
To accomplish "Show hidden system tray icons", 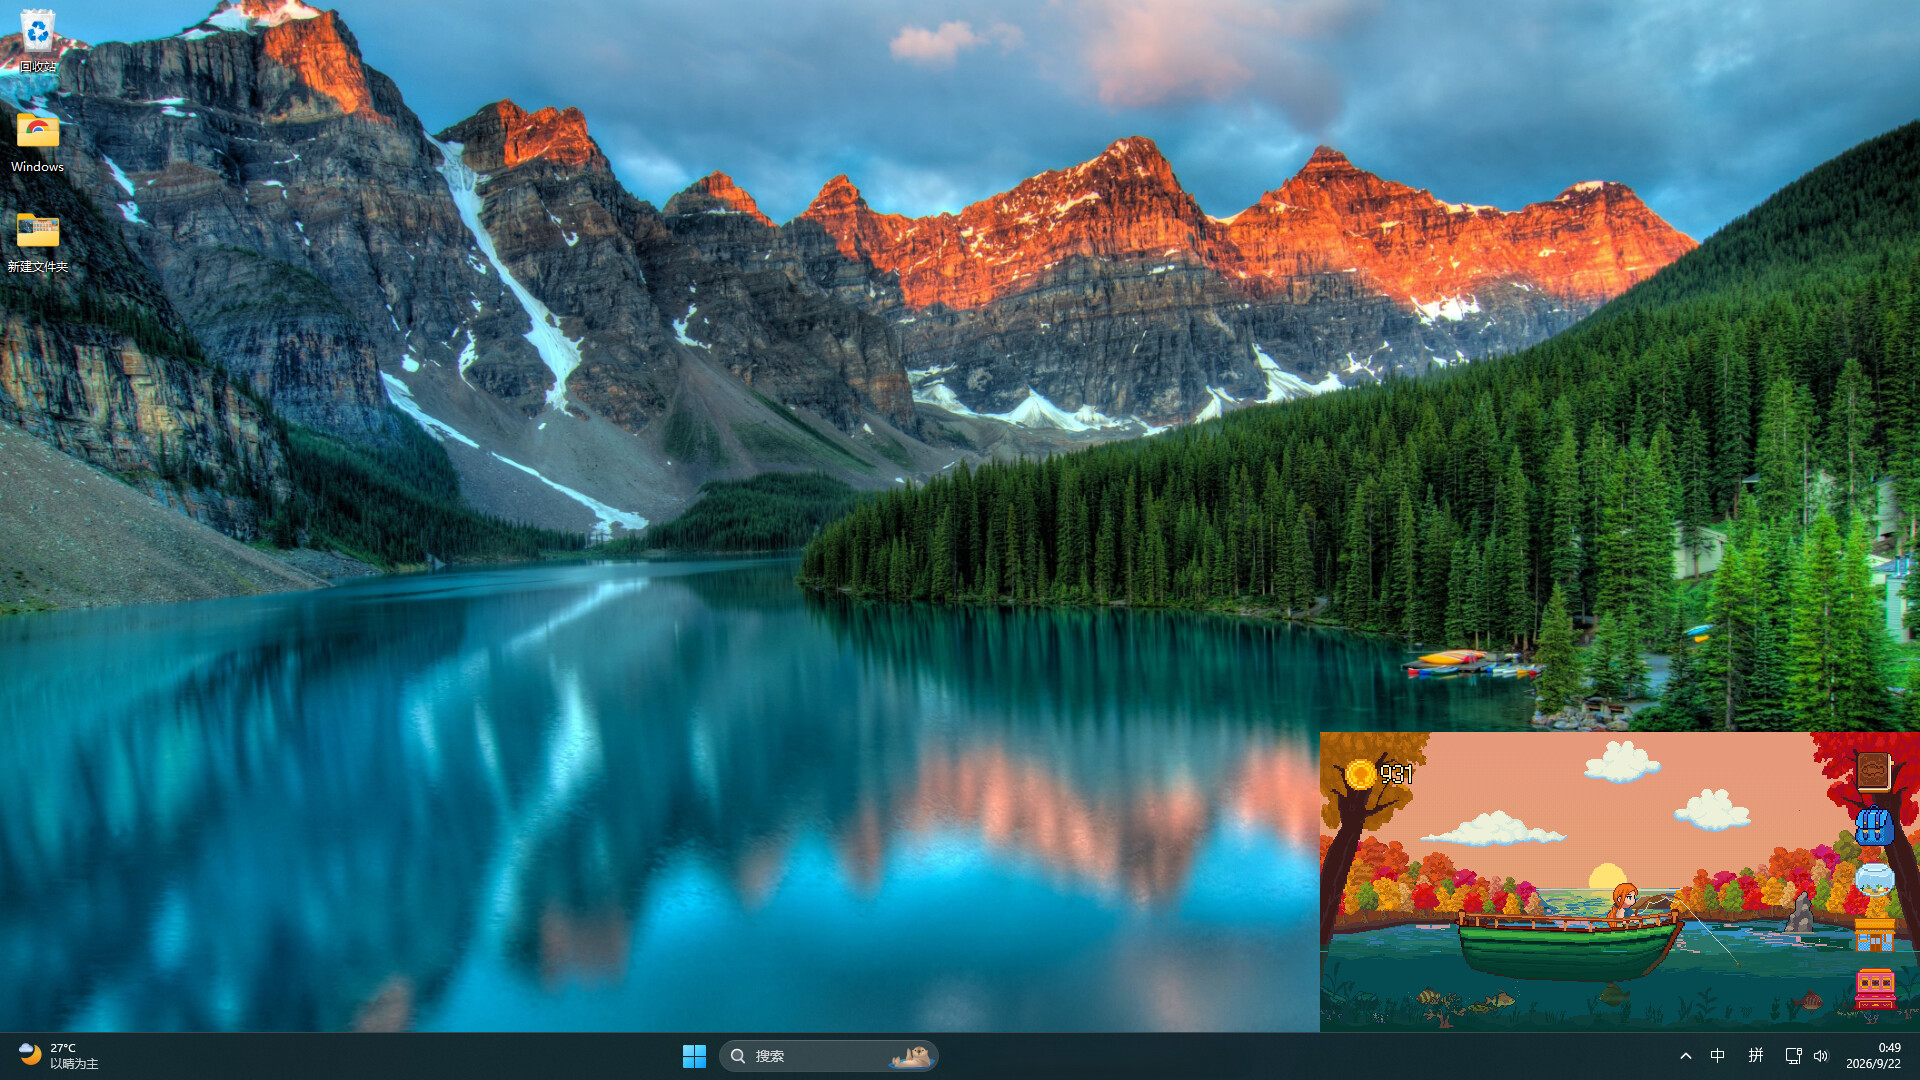I will point(1686,1056).
